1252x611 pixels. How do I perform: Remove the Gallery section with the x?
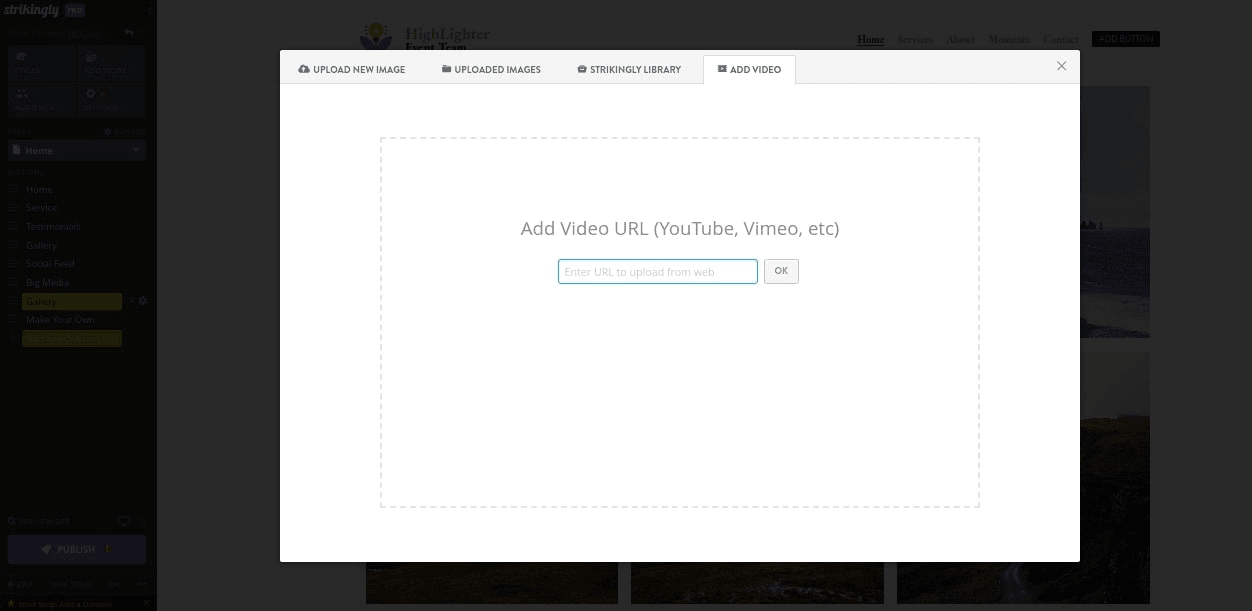132,301
